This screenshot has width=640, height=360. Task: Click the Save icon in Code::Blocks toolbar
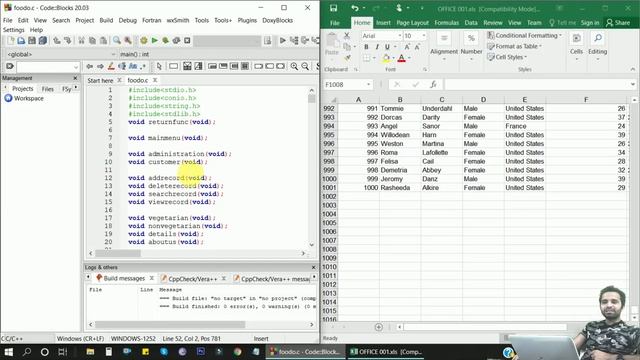[x=31, y=40]
